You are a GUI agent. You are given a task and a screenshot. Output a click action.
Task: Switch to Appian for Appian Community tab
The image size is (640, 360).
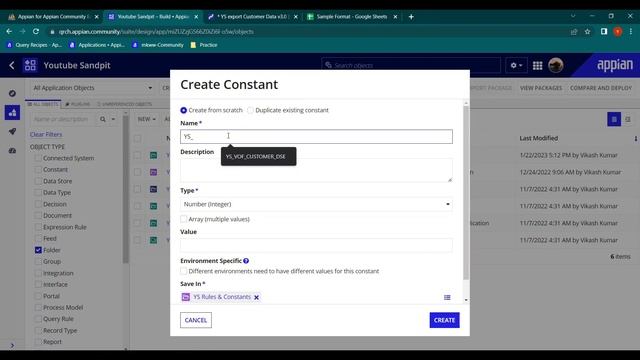53,17
